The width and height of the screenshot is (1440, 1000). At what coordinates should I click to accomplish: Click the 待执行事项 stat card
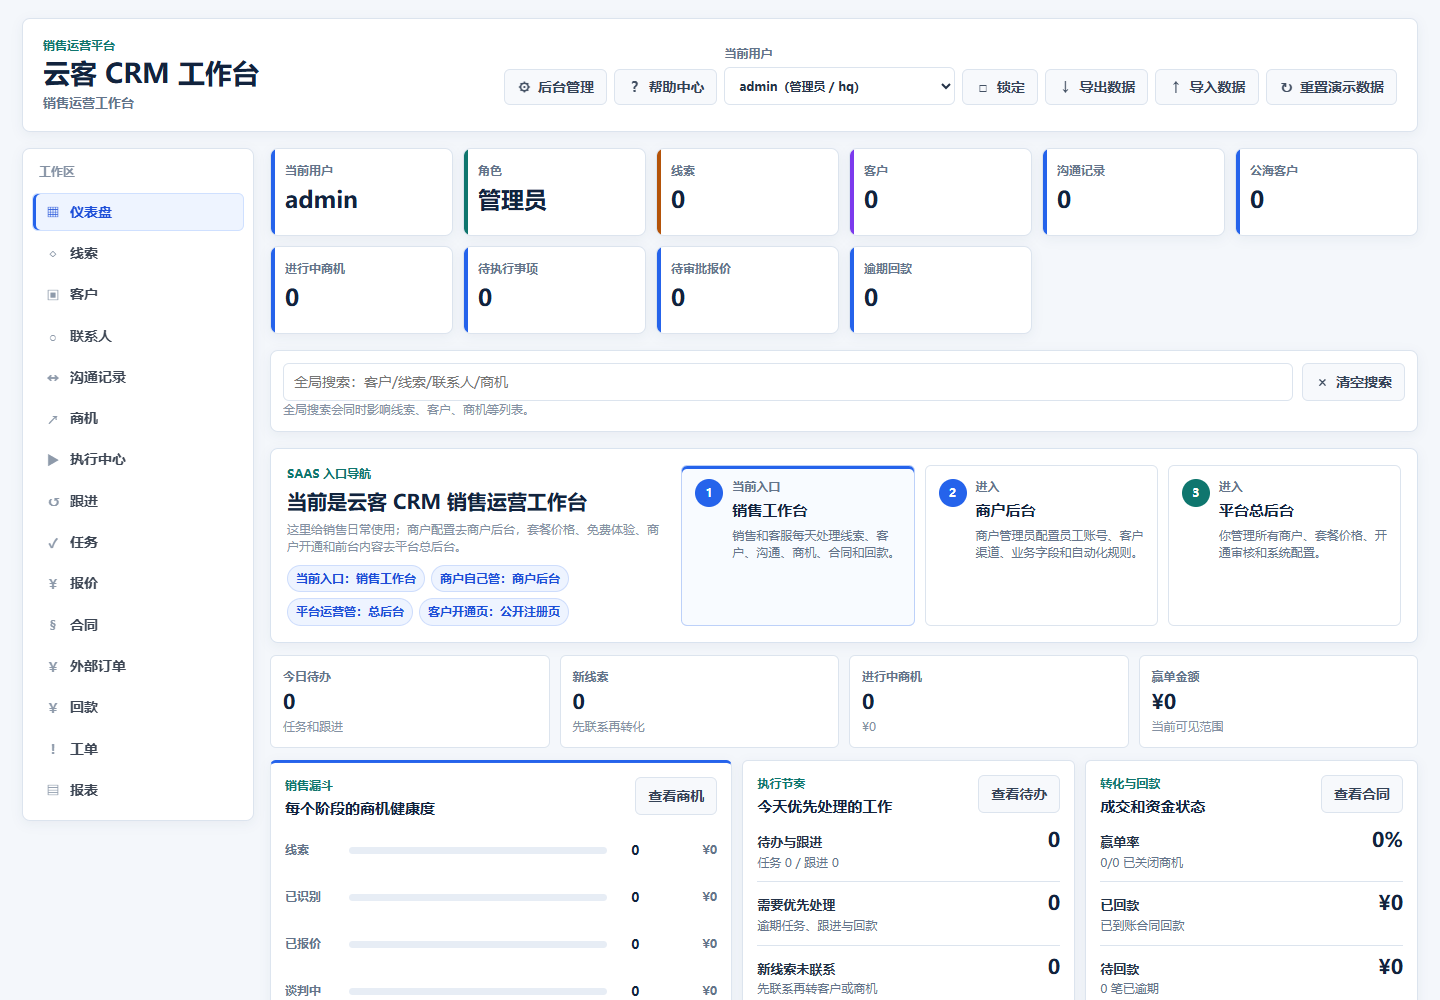(554, 290)
